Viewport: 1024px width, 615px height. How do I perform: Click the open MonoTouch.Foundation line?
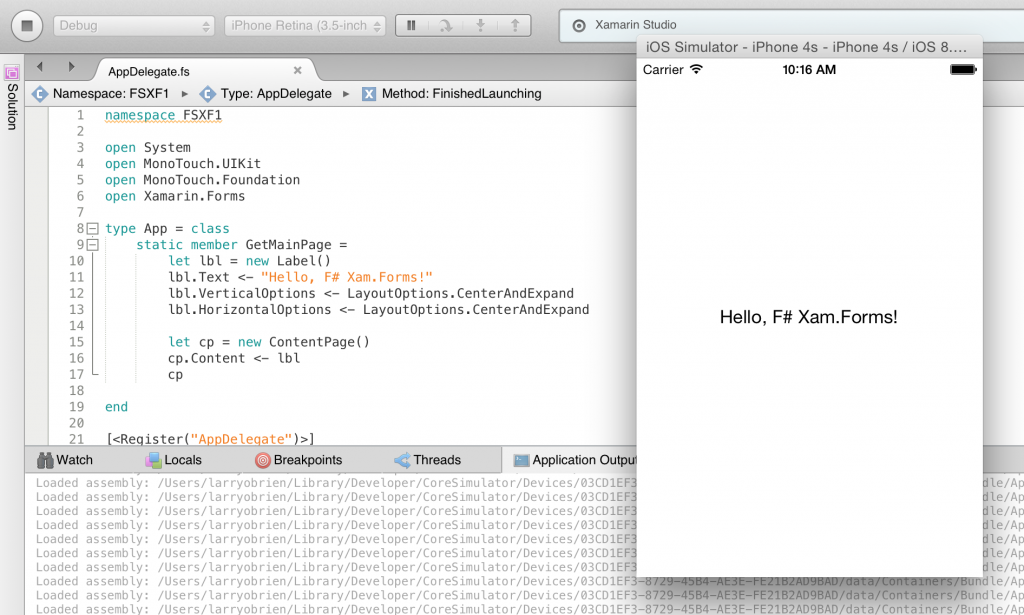tap(202, 180)
